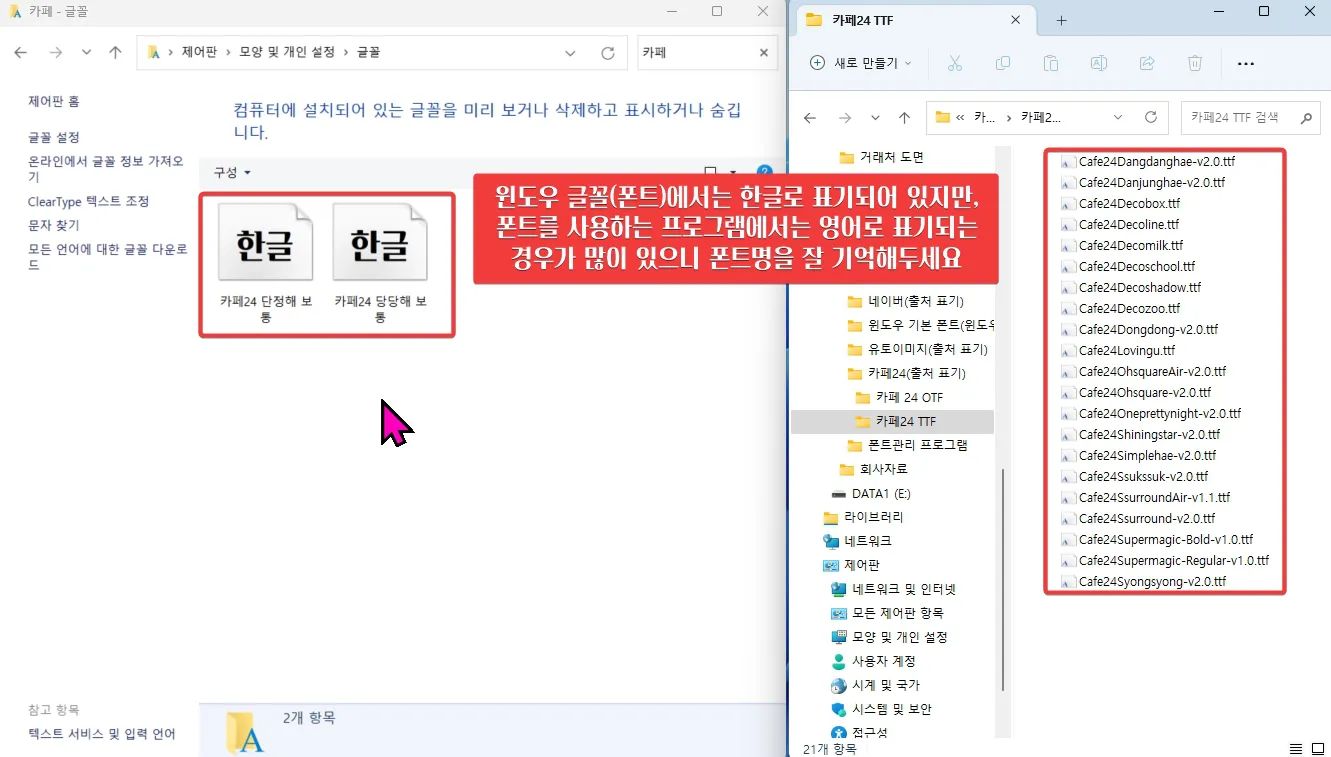Click the Rename icon in File Explorer toolbar
This screenshot has width=1331, height=757.
point(1098,63)
